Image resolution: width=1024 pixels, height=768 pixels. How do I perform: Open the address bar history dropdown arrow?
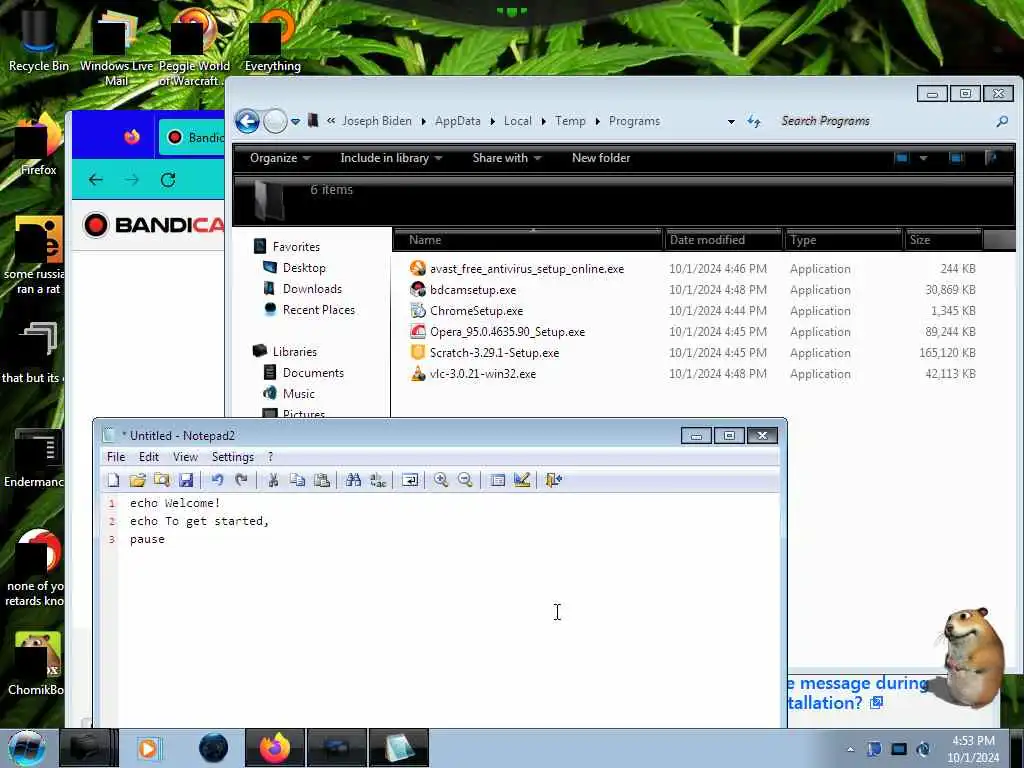[731, 121]
